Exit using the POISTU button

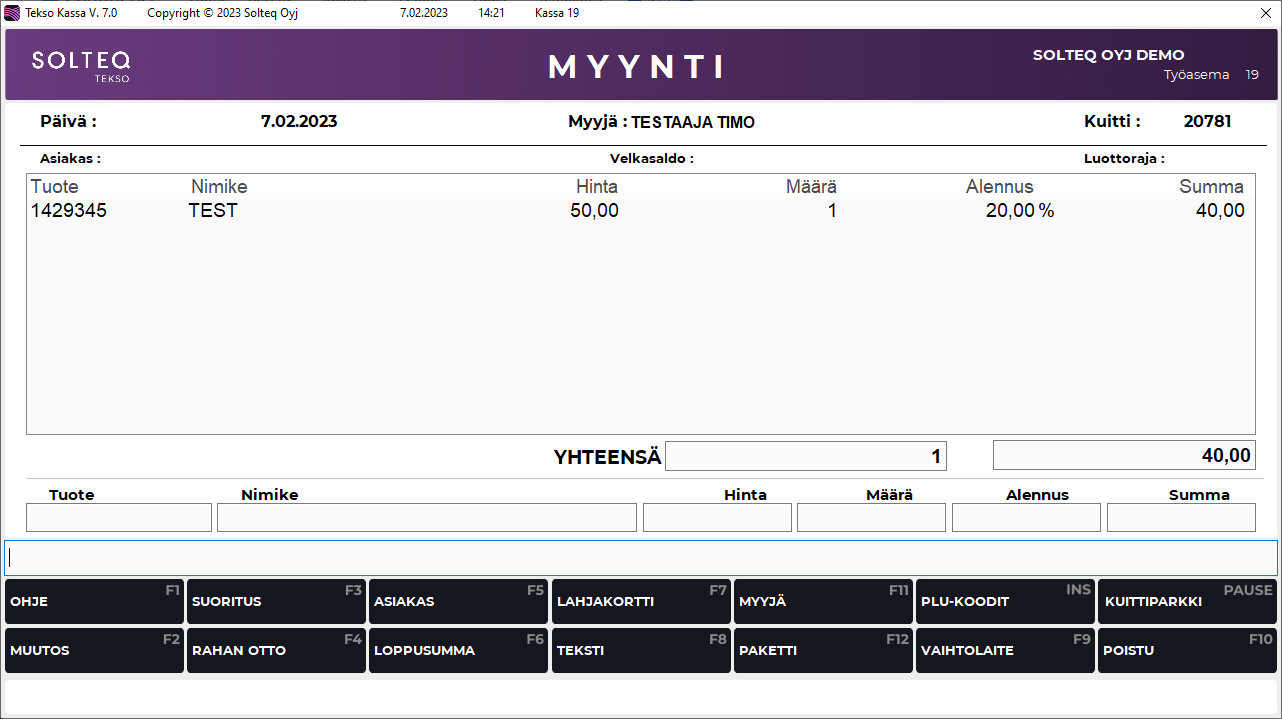[x=1187, y=650]
